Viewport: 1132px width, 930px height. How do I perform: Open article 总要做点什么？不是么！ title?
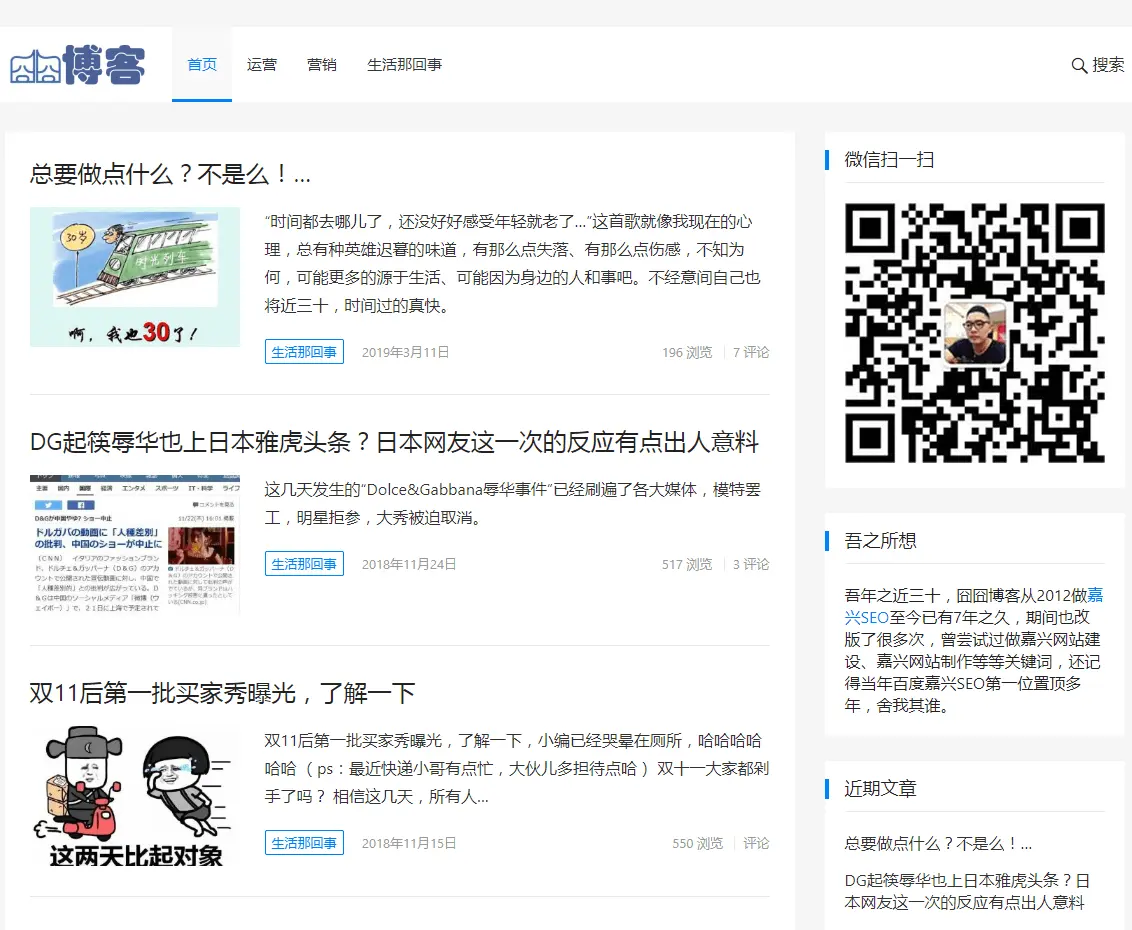click(x=170, y=174)
